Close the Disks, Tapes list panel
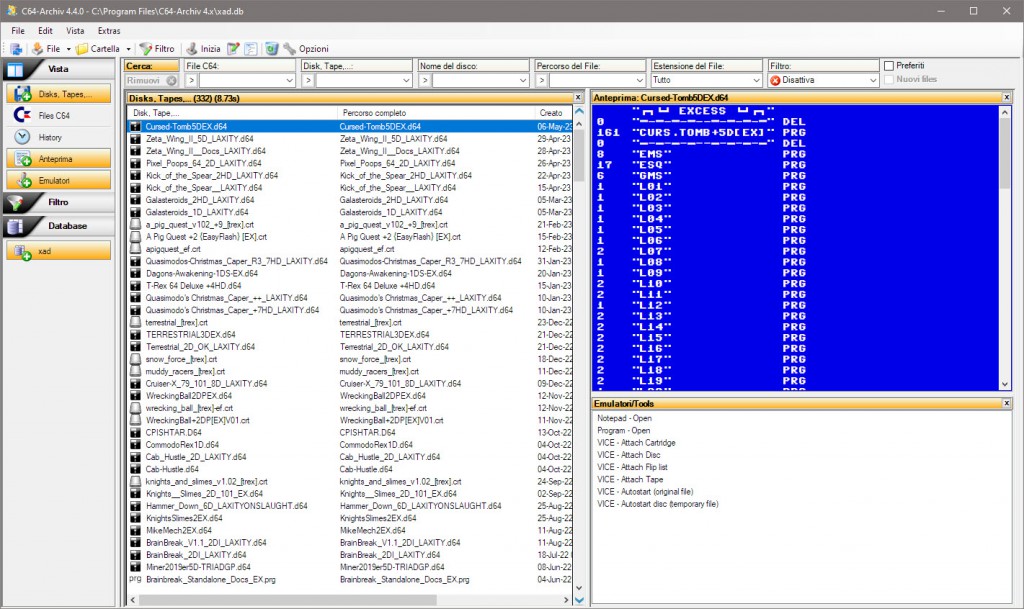This screenshot has height=609, width=1024. (x=578, y=97)
